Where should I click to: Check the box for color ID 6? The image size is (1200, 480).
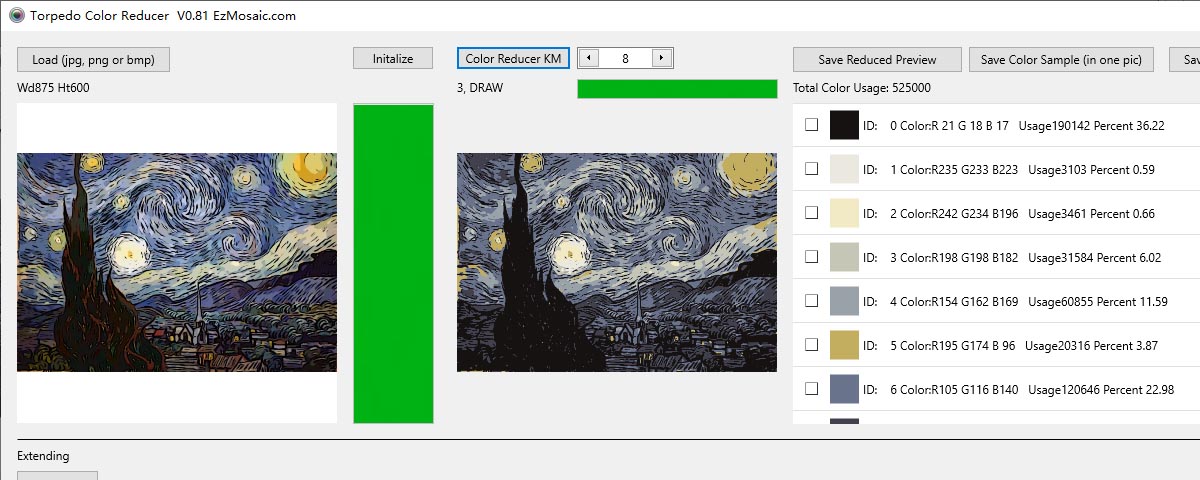pos(812,389)
